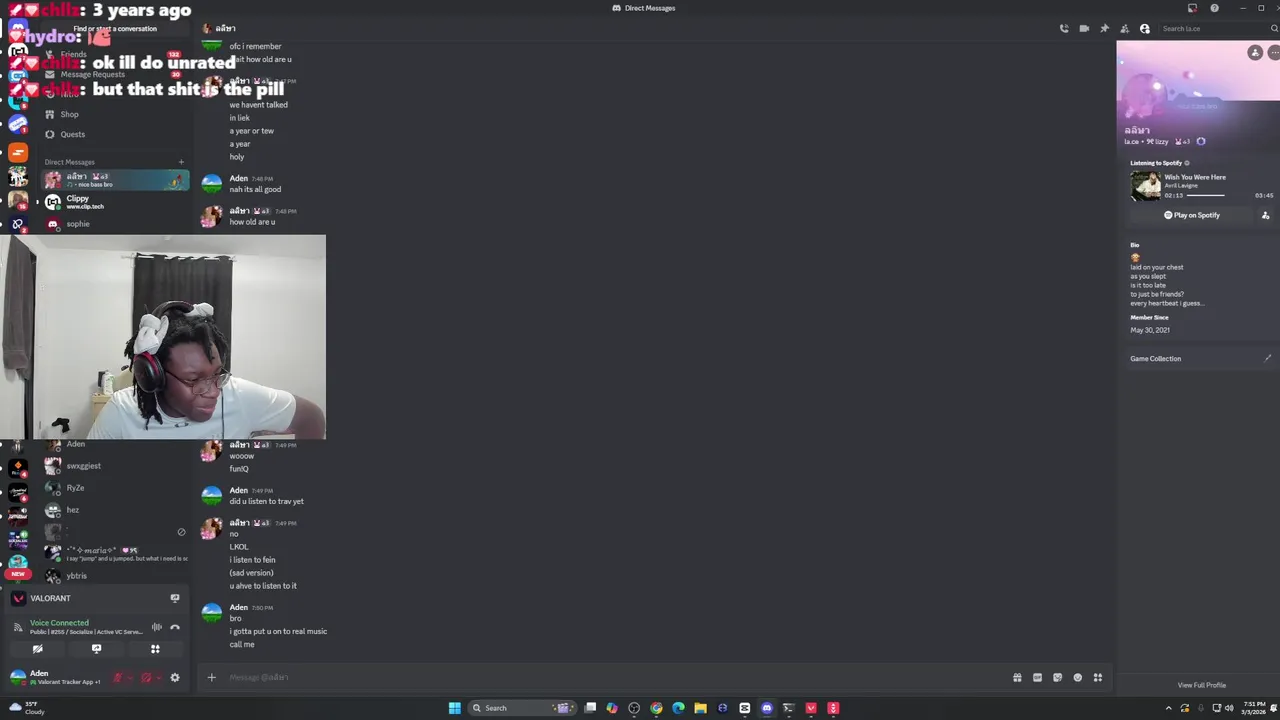Add friends to this DM
The width and height of the screenshot is (1280, 720).
point(1124,29)
